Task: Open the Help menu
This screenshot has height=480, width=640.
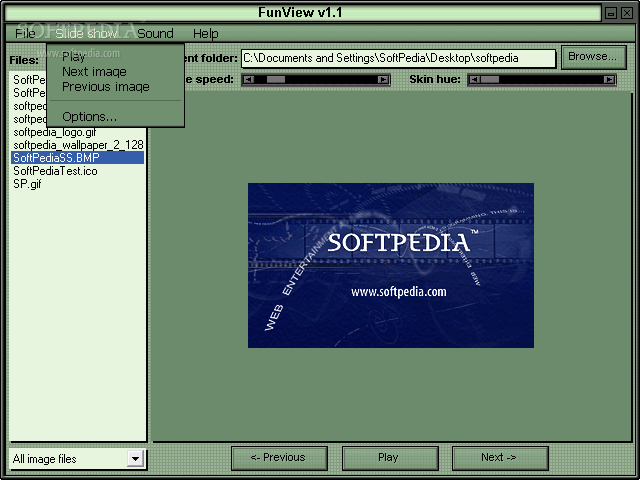Action: (x=205, y=33)
